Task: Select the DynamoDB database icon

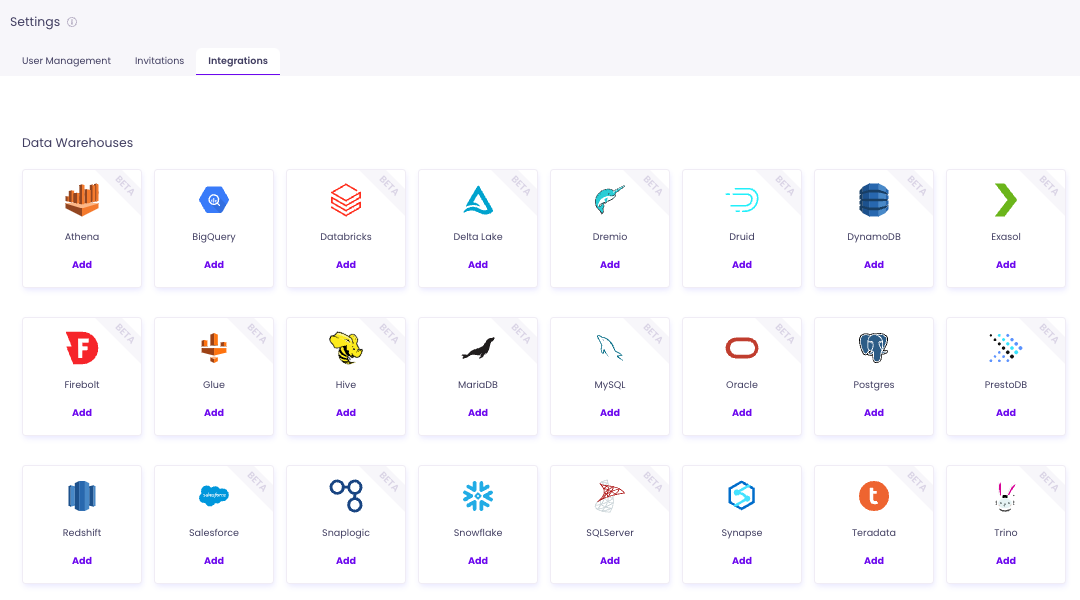Action: click(874, 200)
